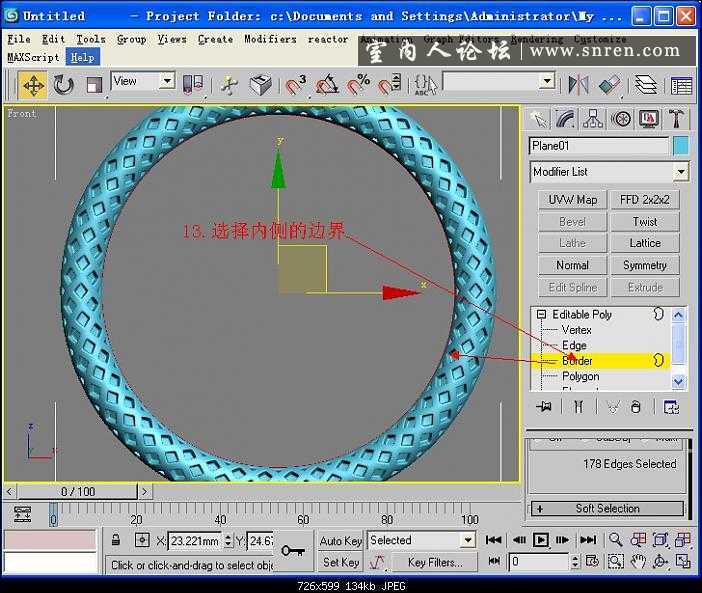Open the MAXScript menu

(x=33, y=57)
